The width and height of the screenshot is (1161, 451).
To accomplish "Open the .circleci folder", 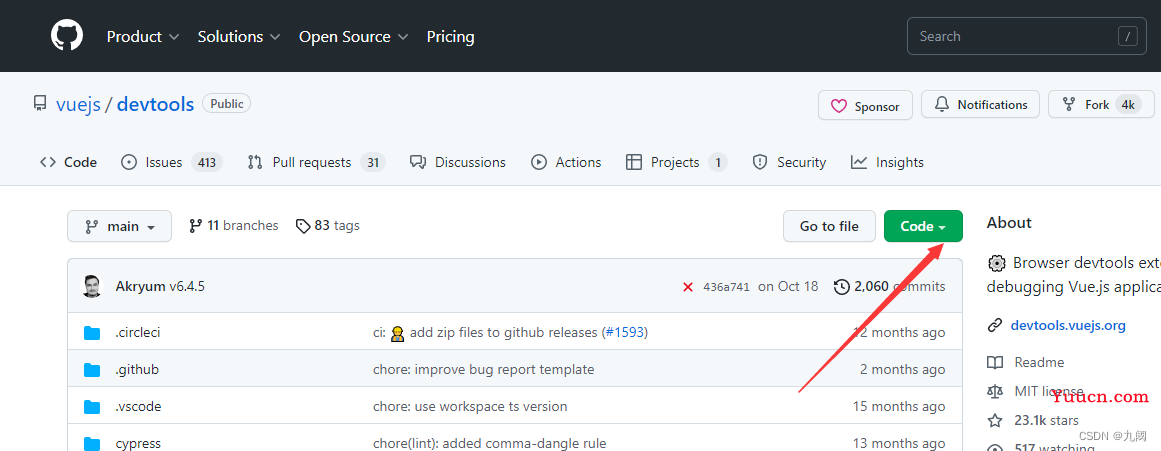I will pos(138,333).
